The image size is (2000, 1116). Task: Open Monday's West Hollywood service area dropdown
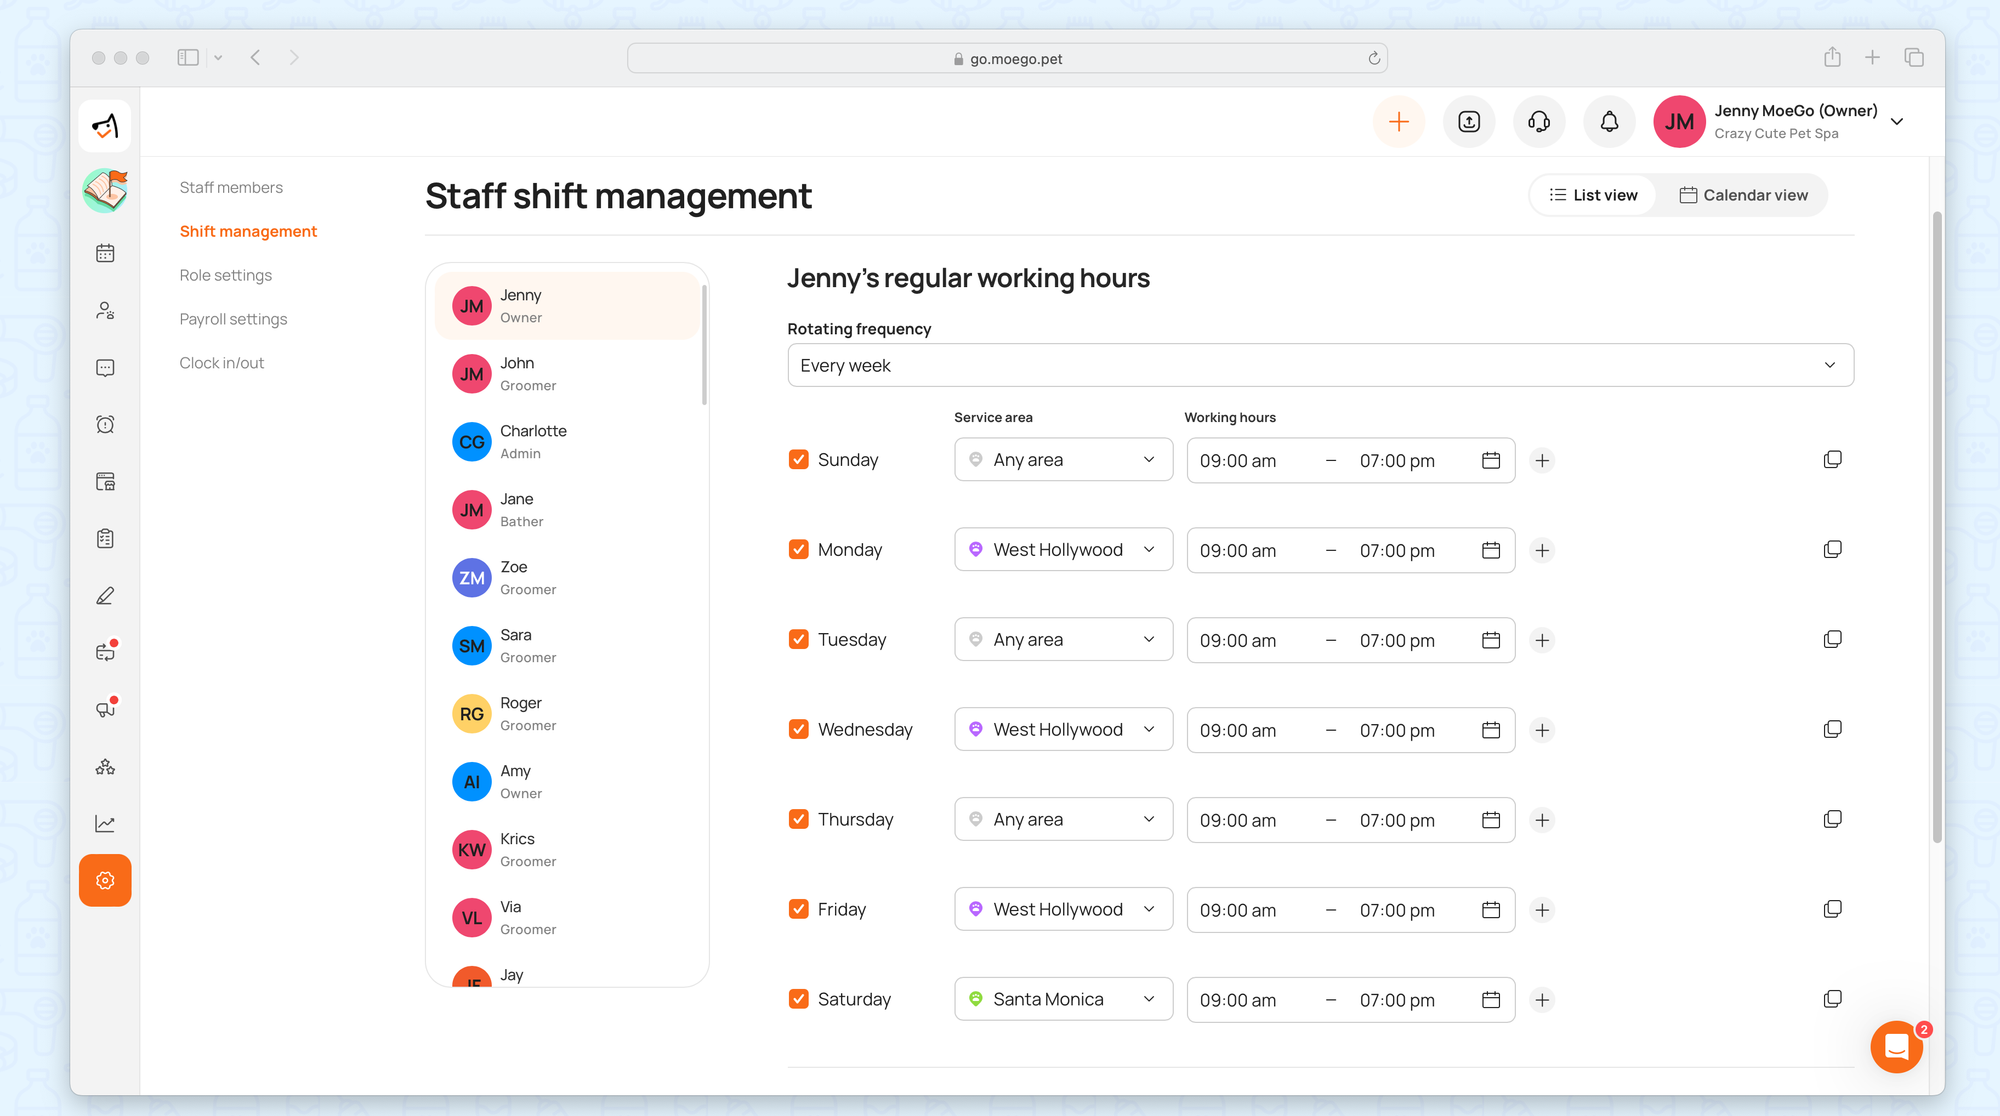(1063, 550)
